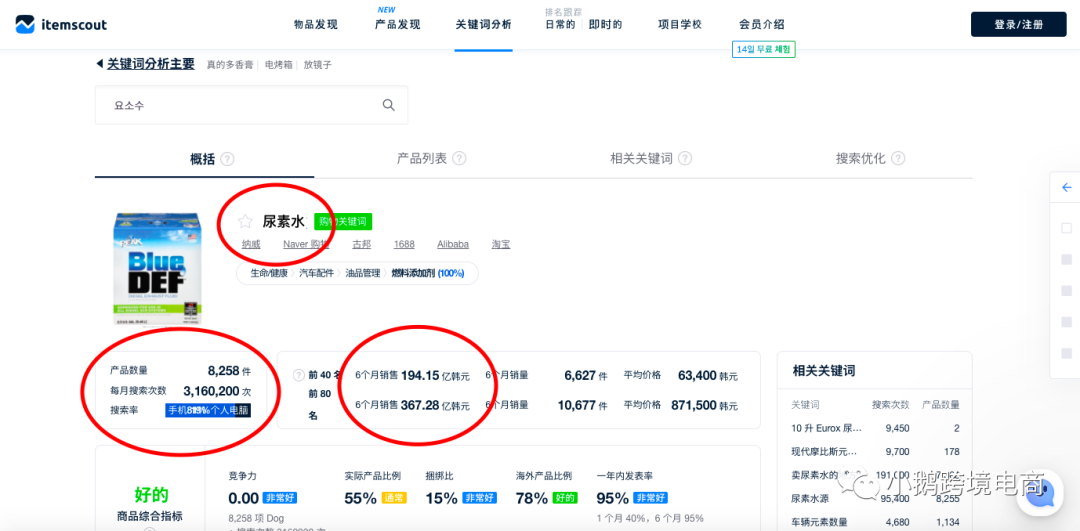Open 项目学校 in the navigation
The width and height of the screenshot is (1080, 531).
680,25
